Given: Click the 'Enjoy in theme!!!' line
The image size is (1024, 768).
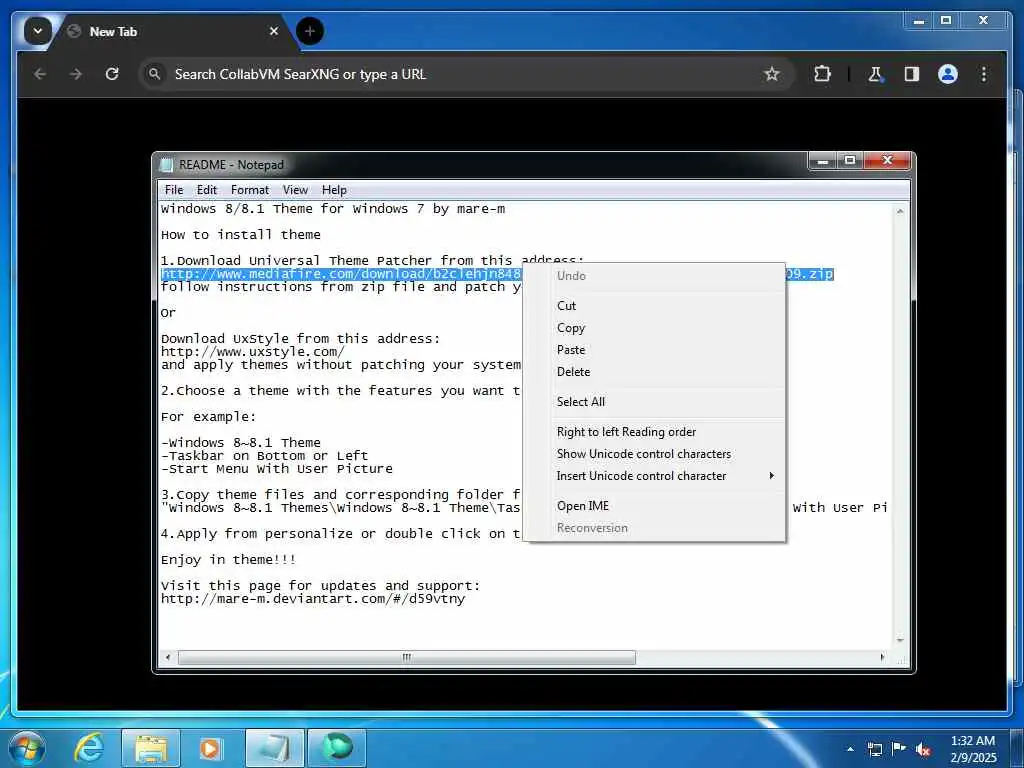Looking at the screenshot, I should coord(229,560).
